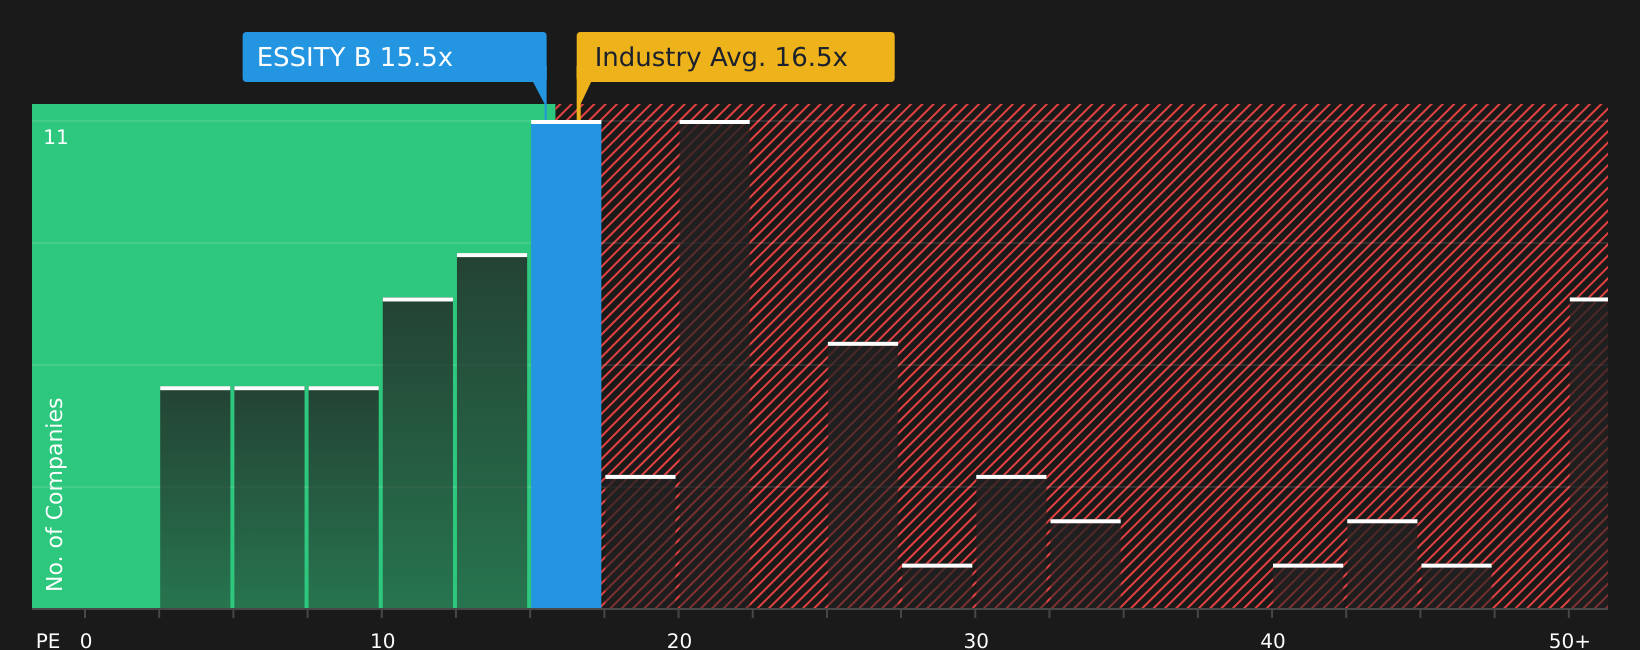This screenshot has height=650, width=1640.
Task: Select the tiny bar spanning PE 27.5 to 30
Action: pos(937,586)
